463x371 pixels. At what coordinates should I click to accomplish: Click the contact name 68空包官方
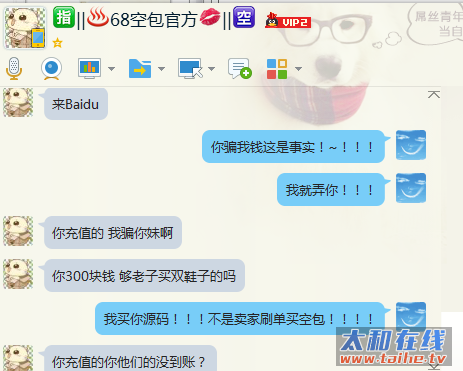153,20
